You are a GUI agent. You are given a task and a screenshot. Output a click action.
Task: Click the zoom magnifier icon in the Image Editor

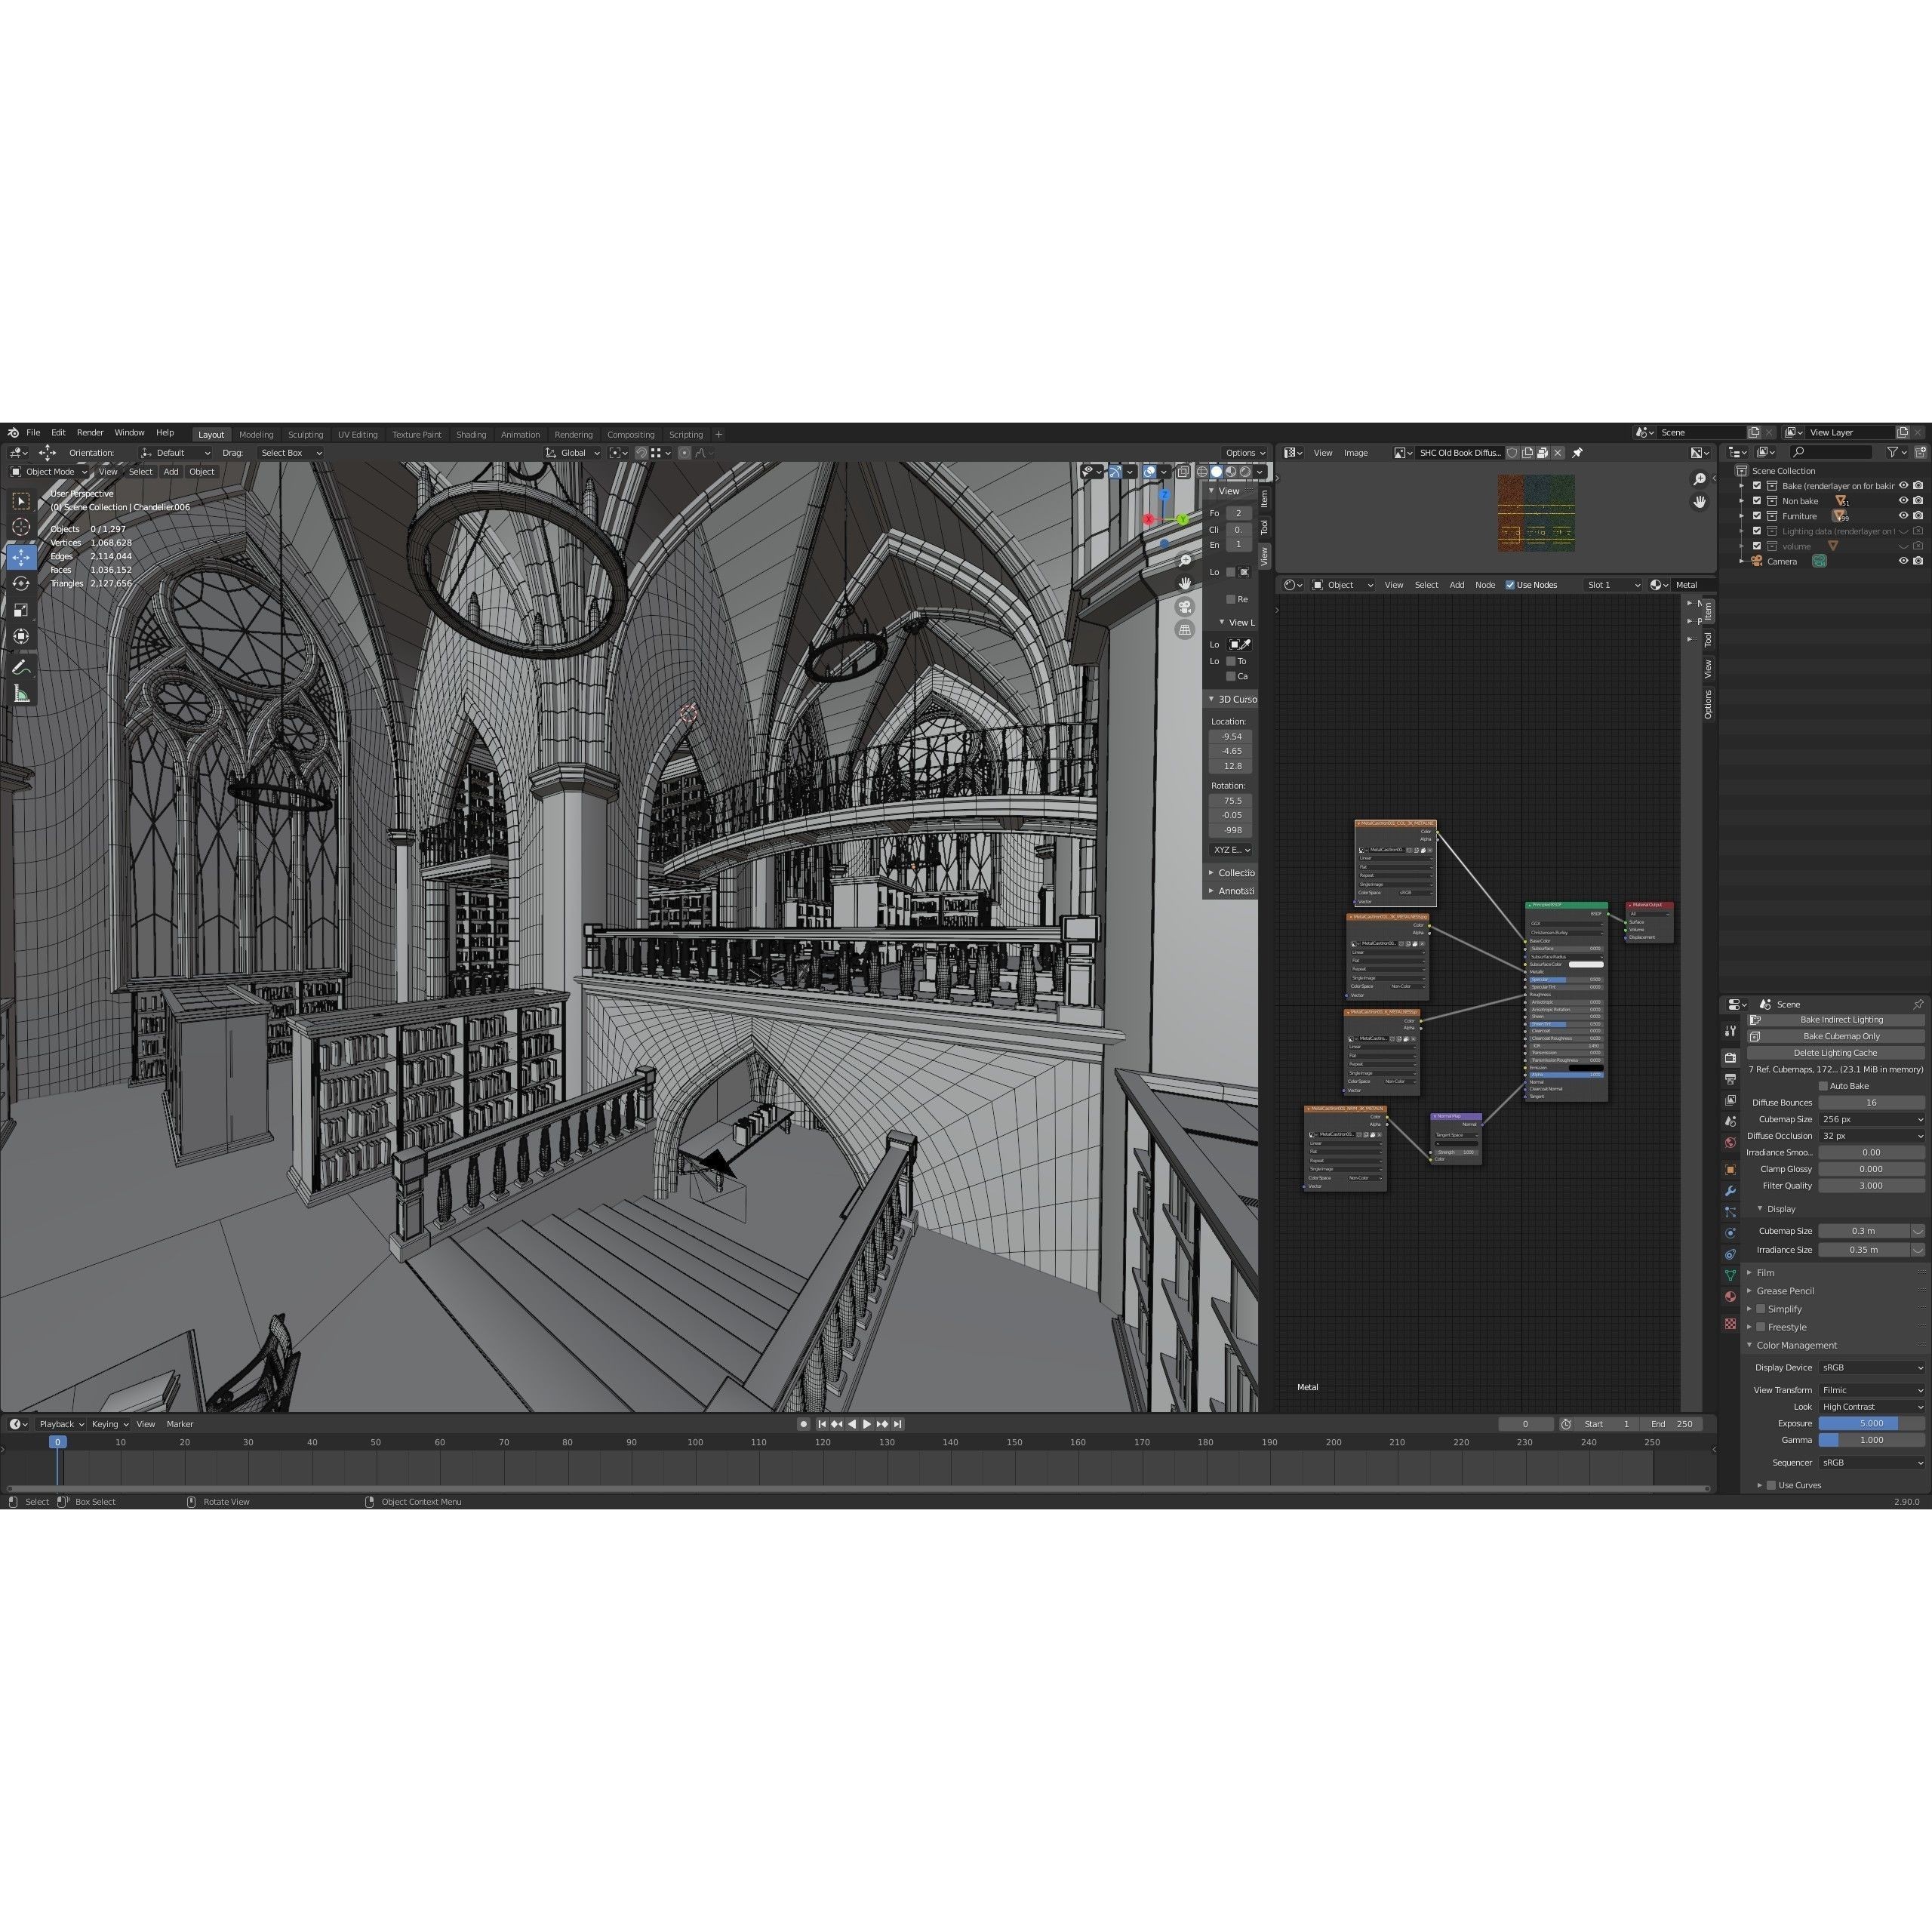1701,479
